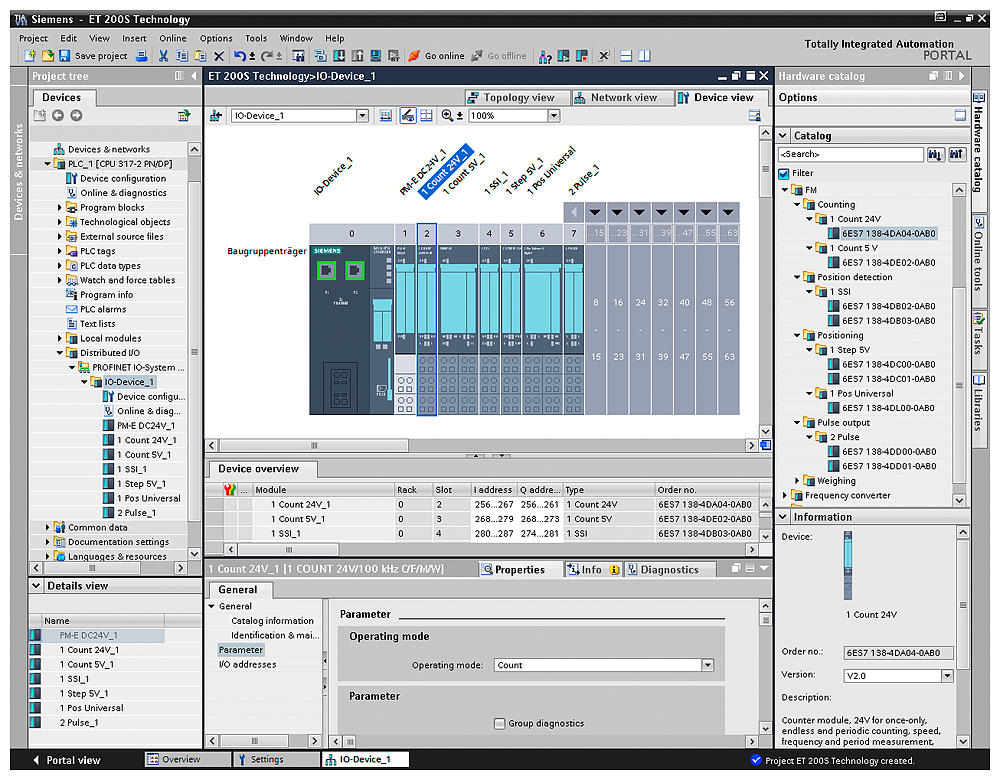Stop CPU with toolbar icon

(582, 56)
